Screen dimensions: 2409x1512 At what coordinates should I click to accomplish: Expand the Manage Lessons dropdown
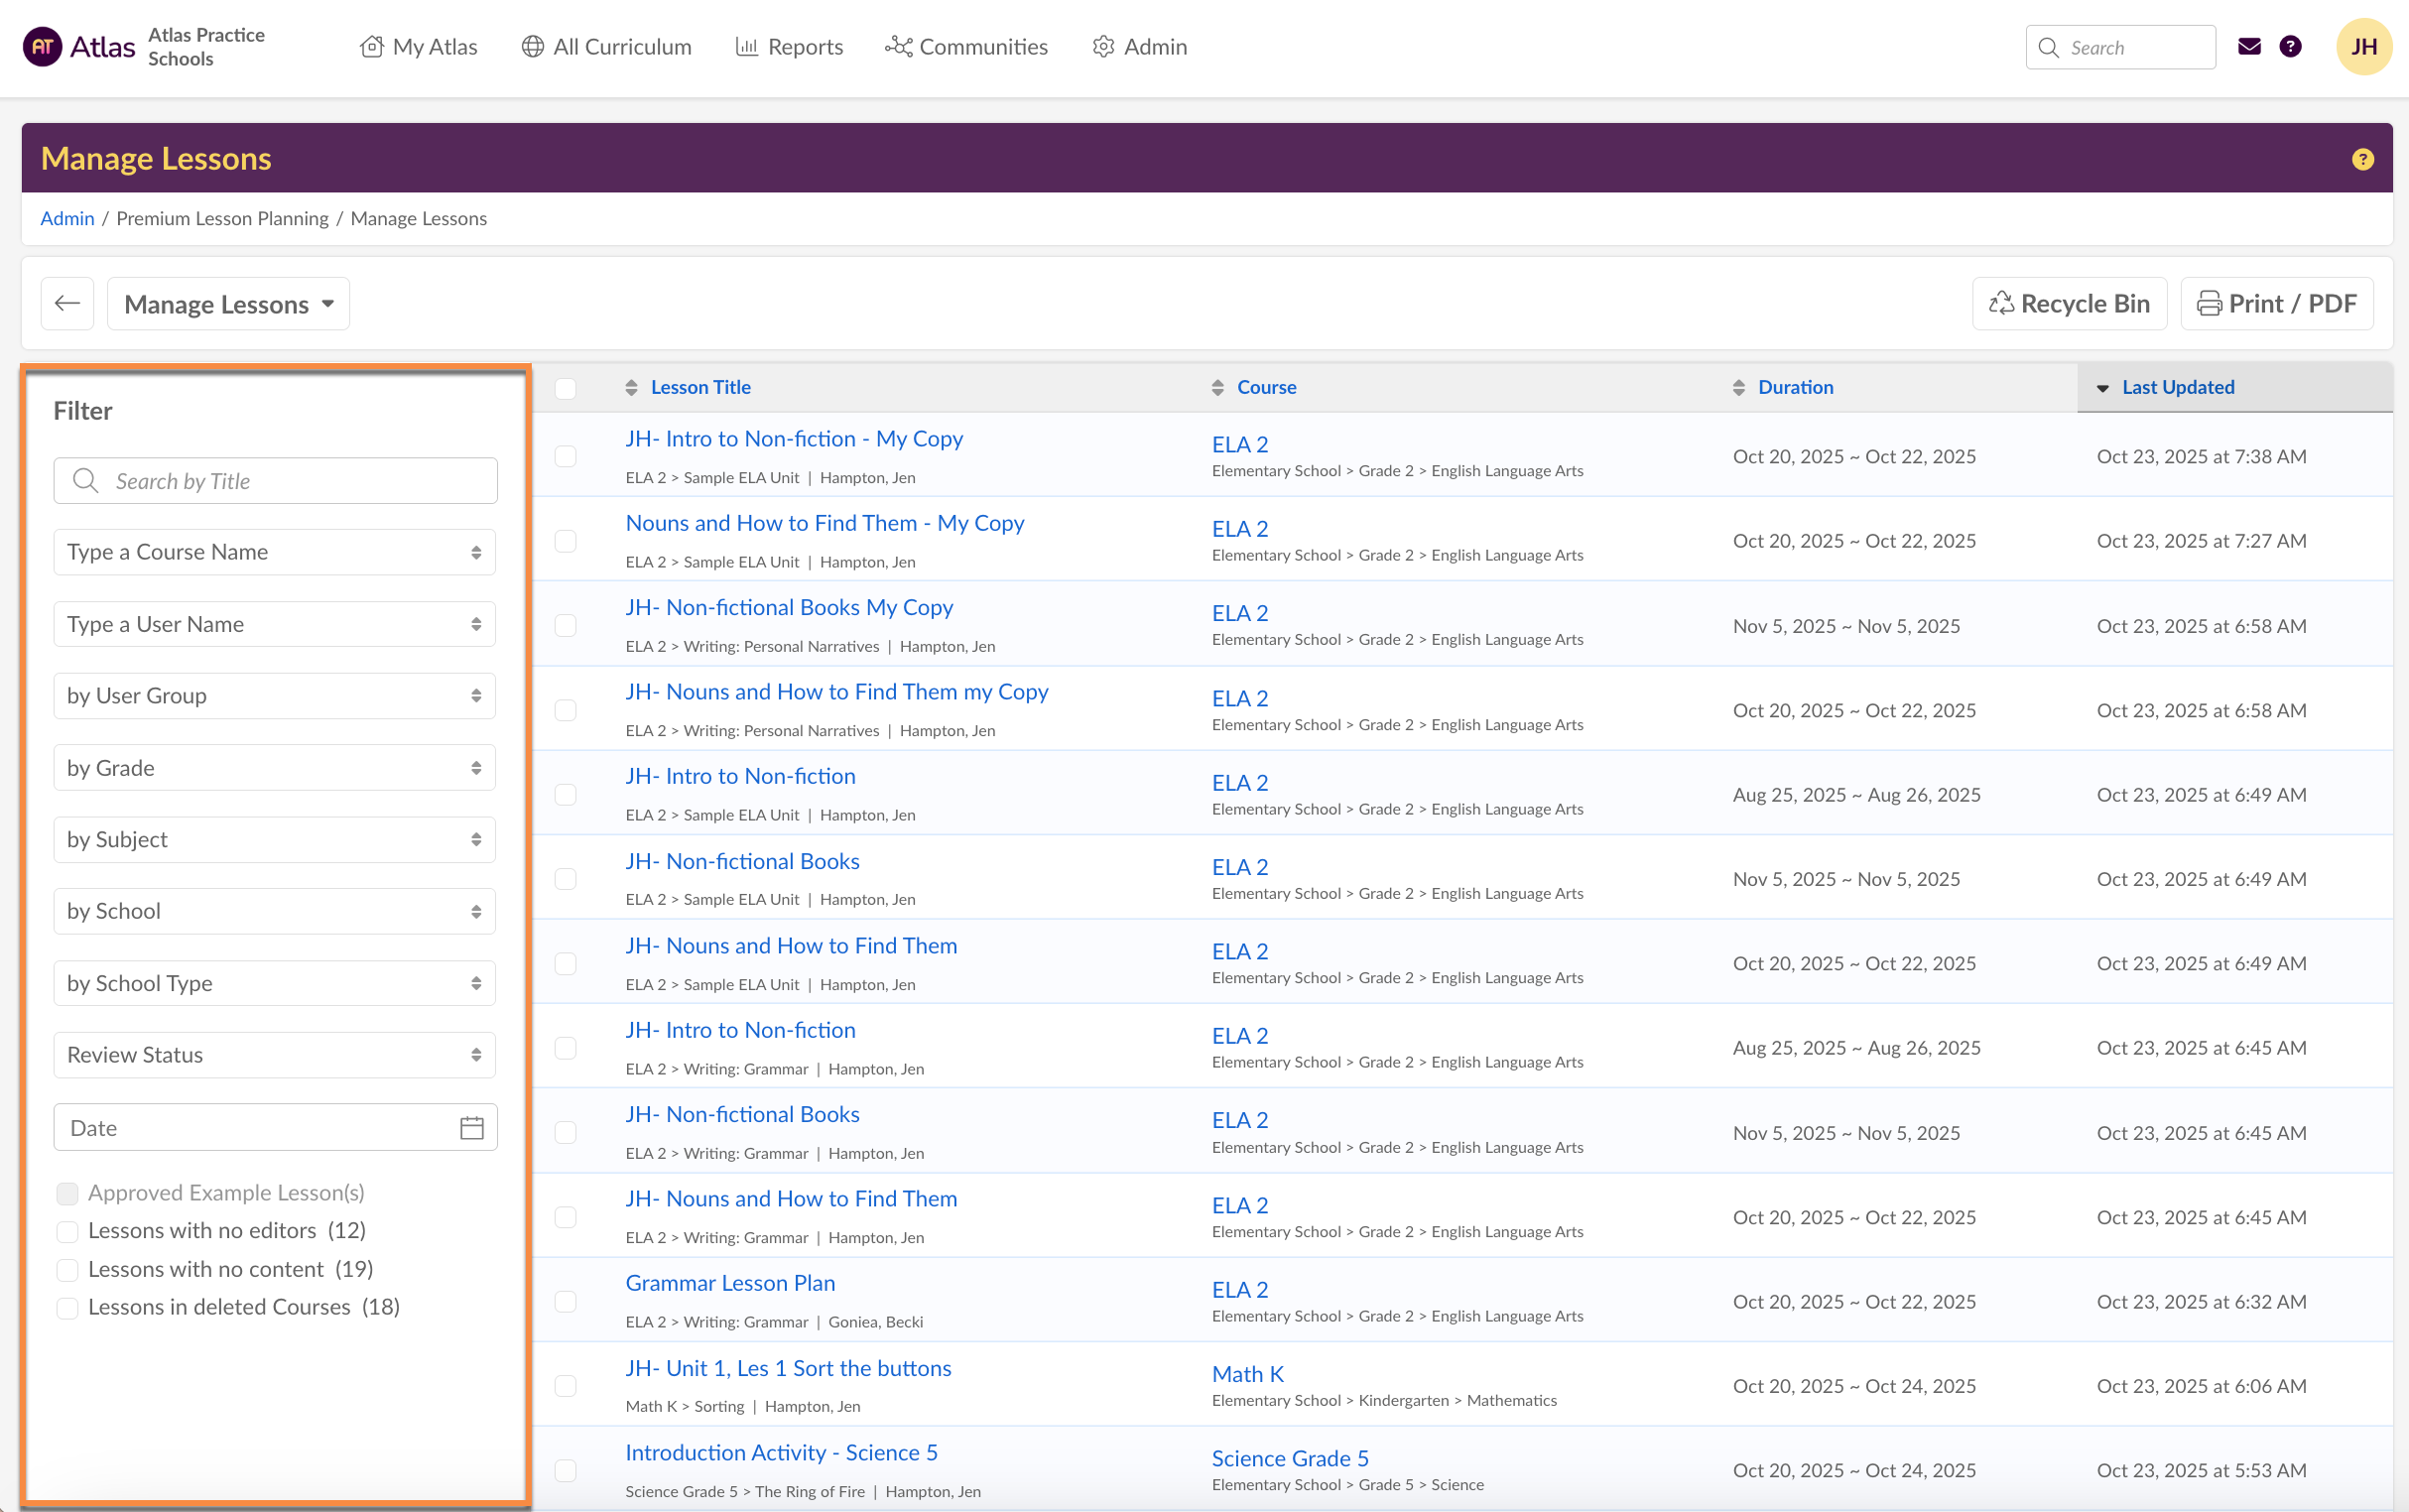228,304
